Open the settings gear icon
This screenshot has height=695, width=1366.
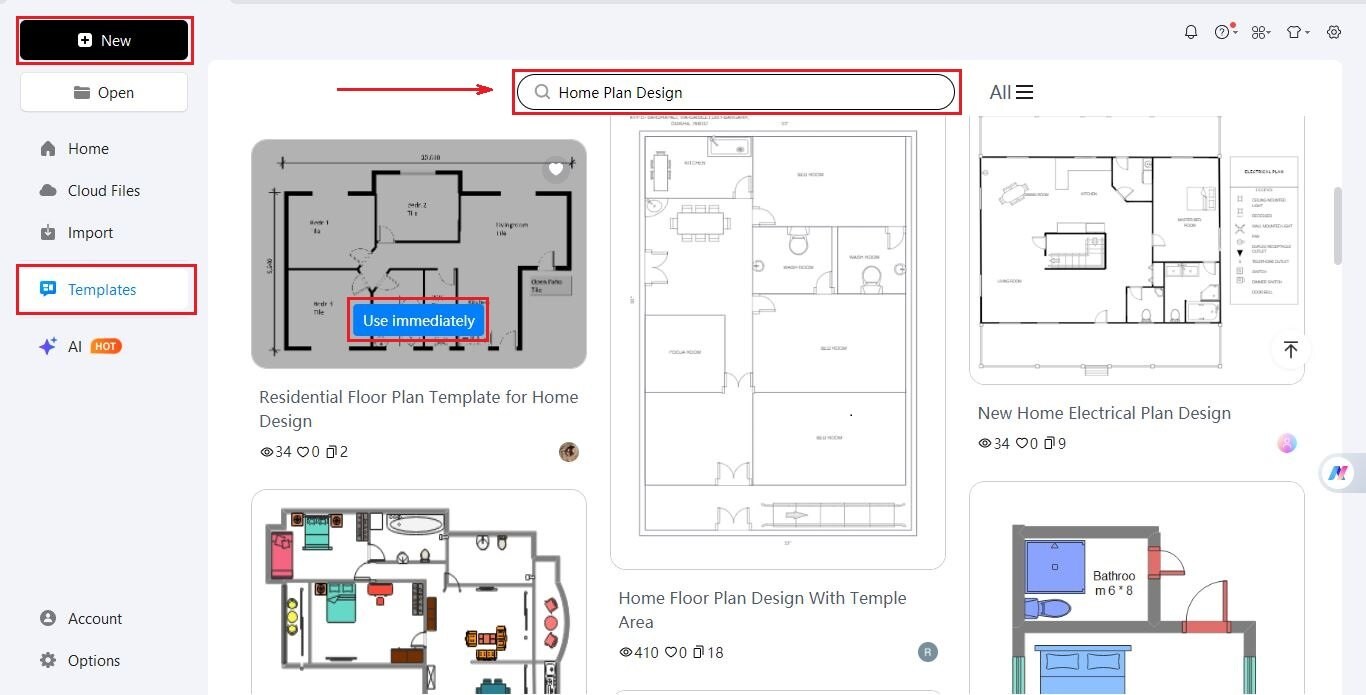tap(1333, 31)
